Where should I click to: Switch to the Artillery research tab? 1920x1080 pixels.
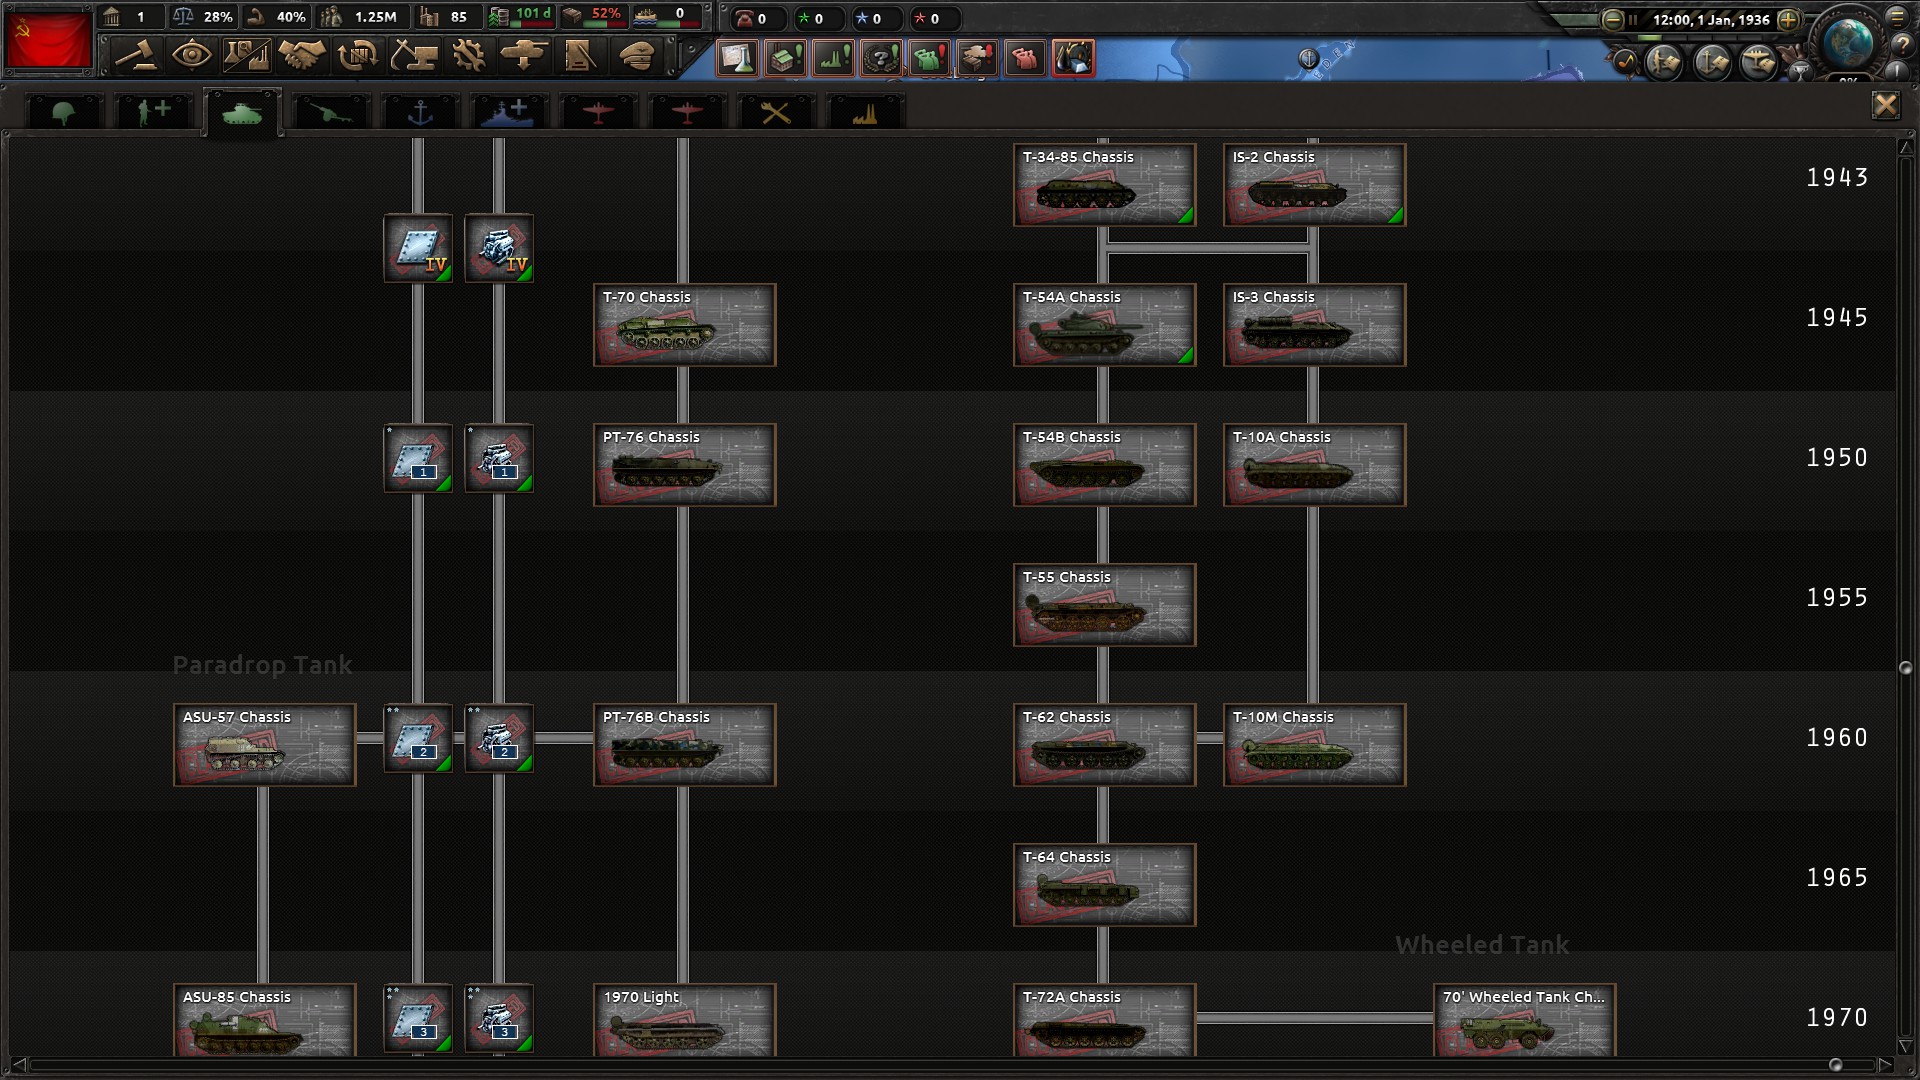click(330, 112)
